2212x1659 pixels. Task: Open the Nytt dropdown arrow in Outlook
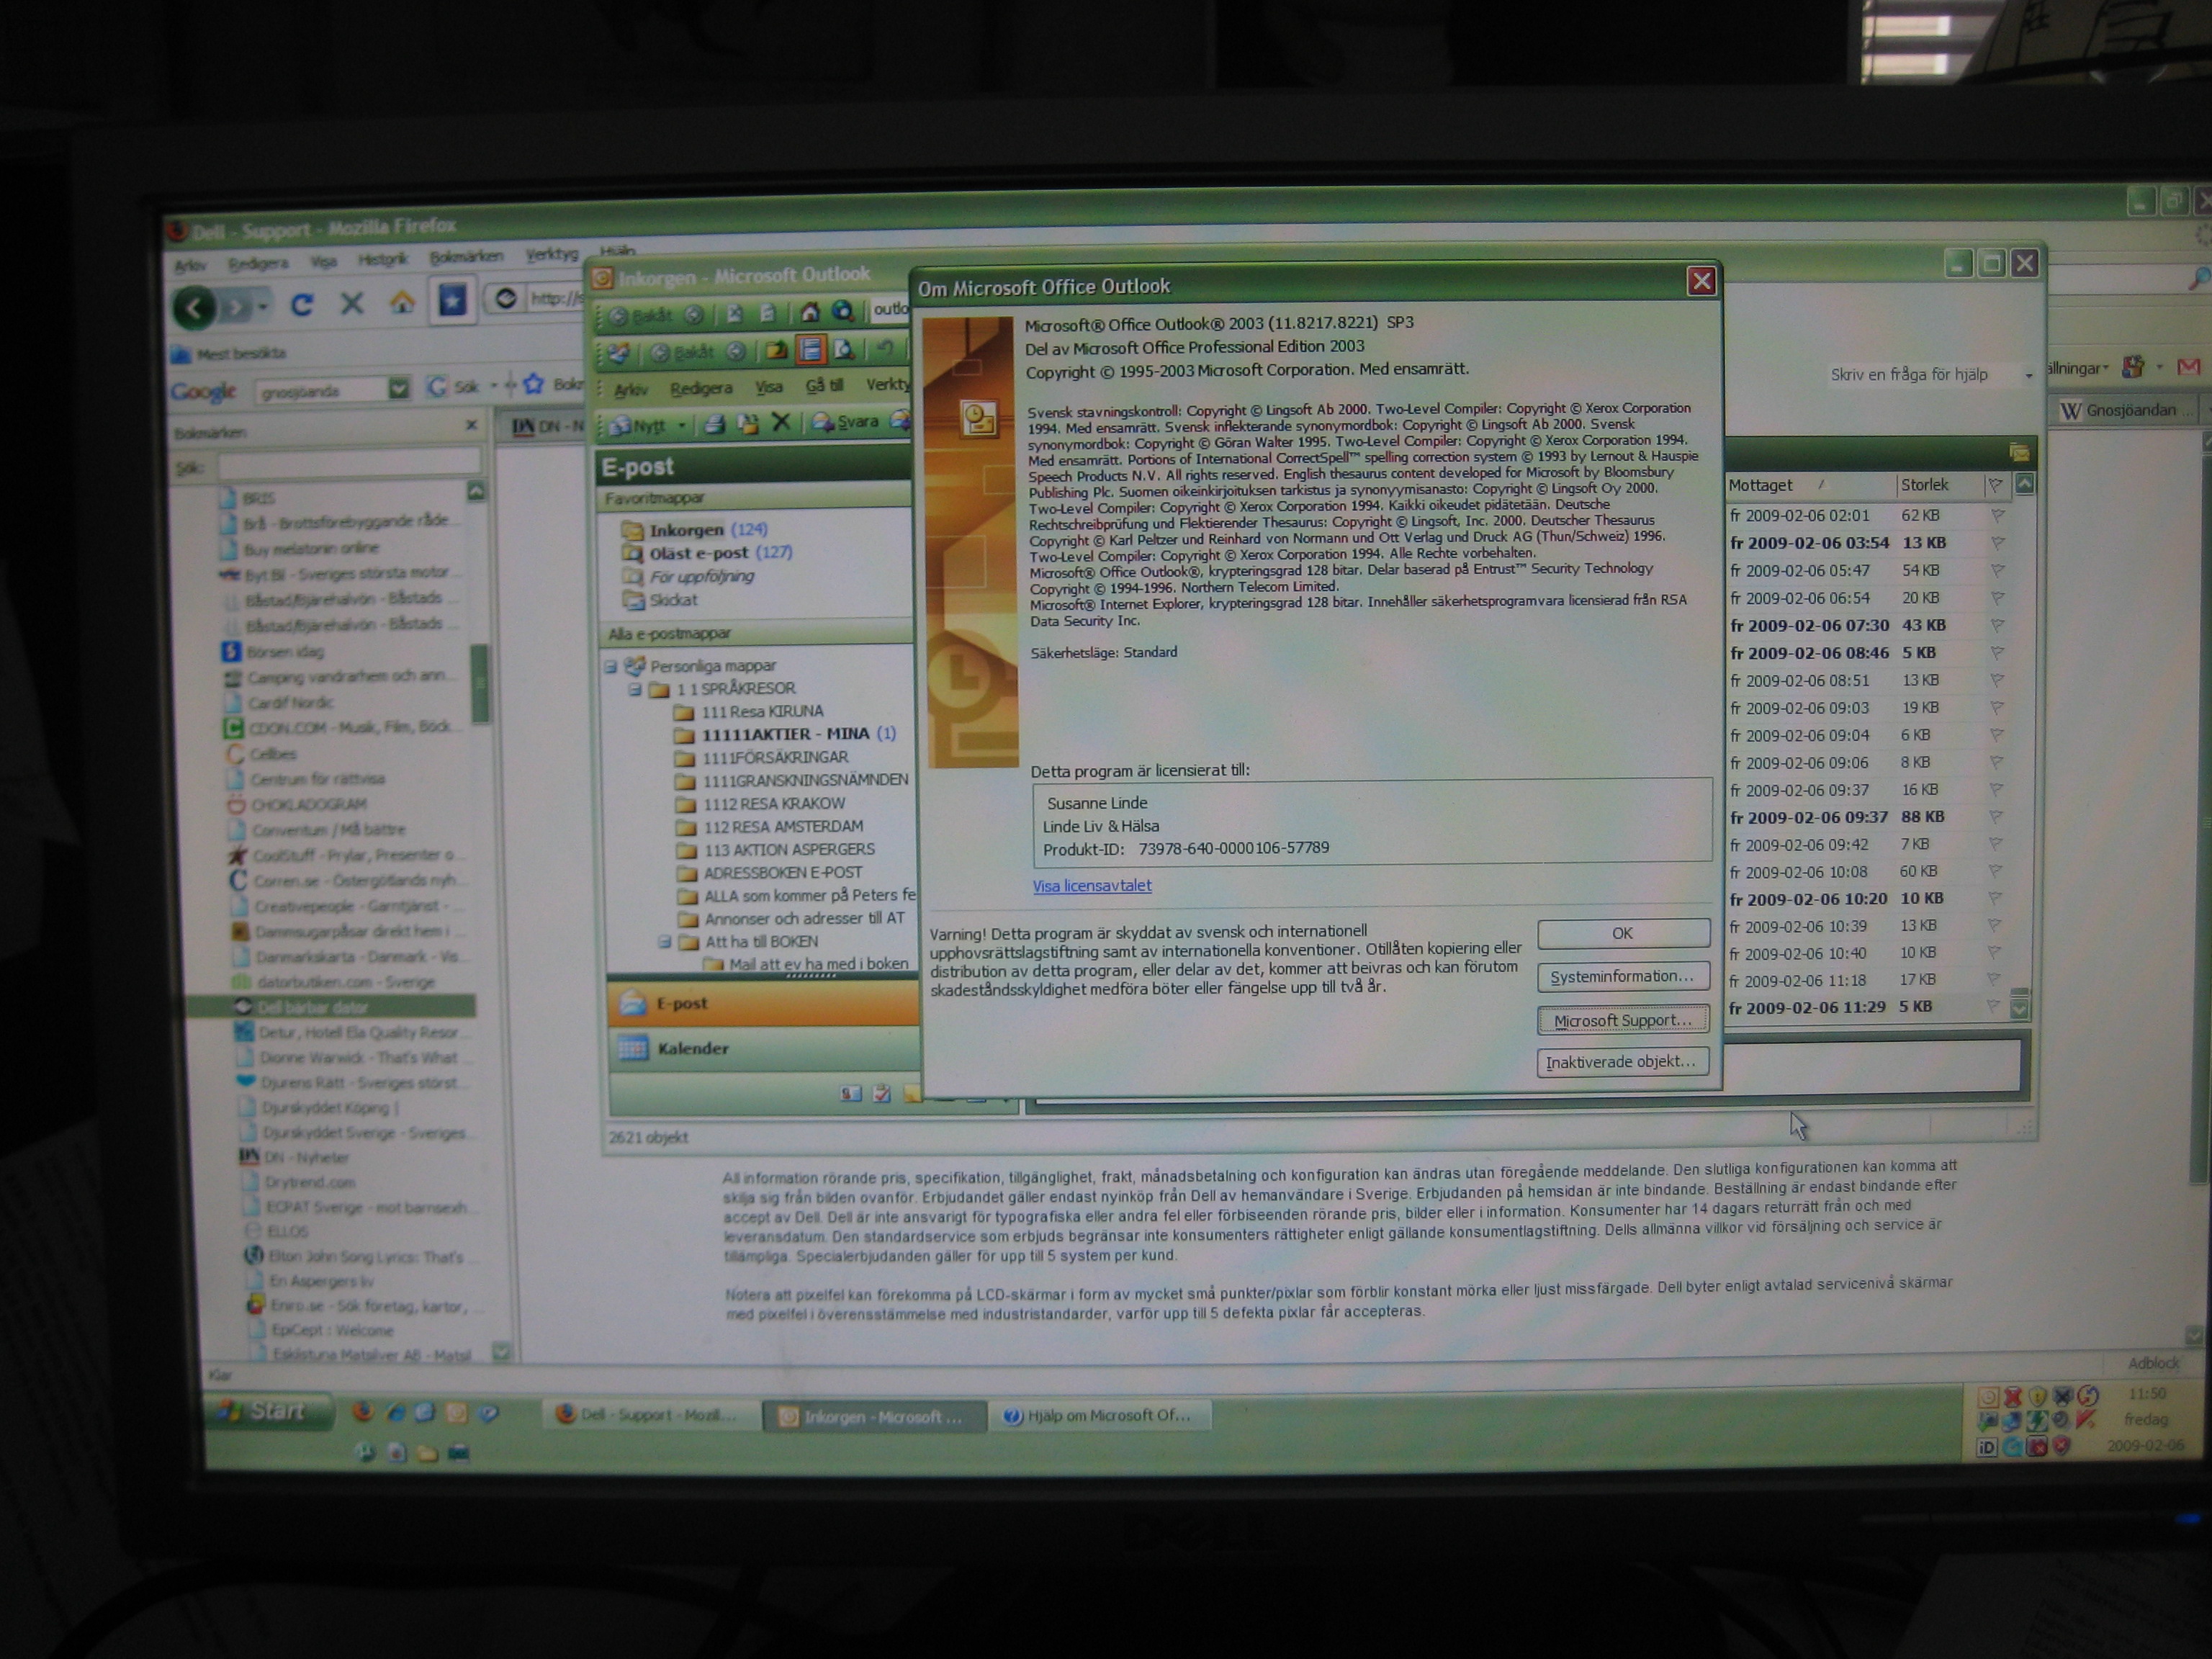point(683,426)
